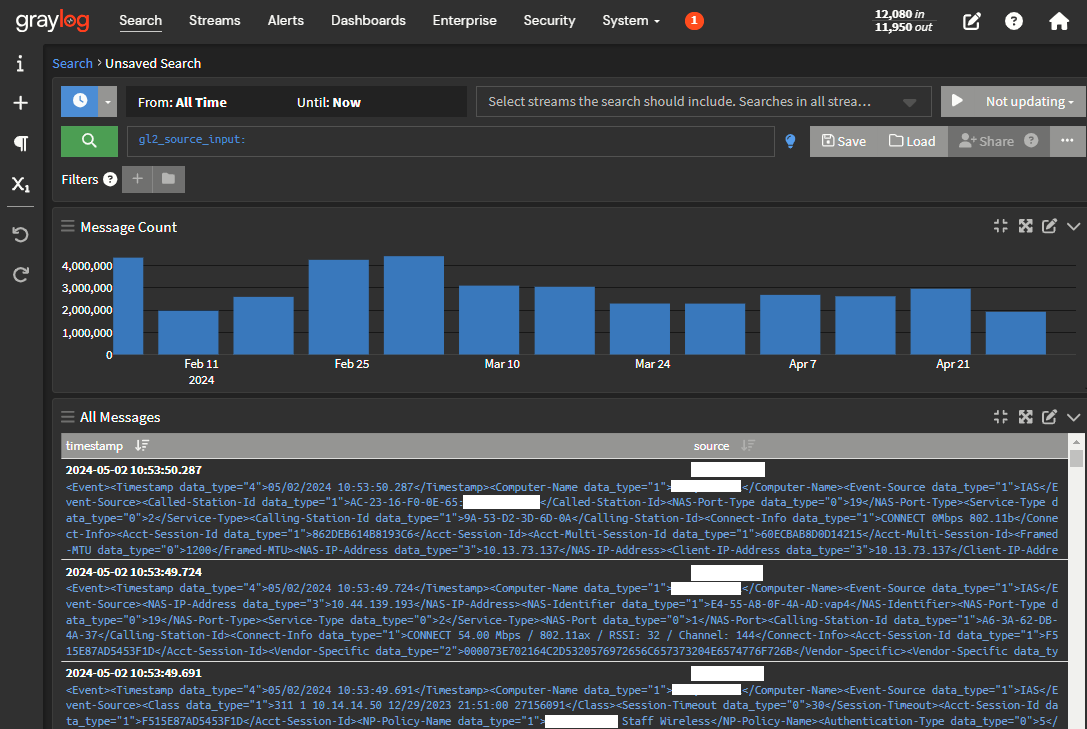Click the help question mark icon
Screen dimensions: 1087x729
coord(1014,21)
